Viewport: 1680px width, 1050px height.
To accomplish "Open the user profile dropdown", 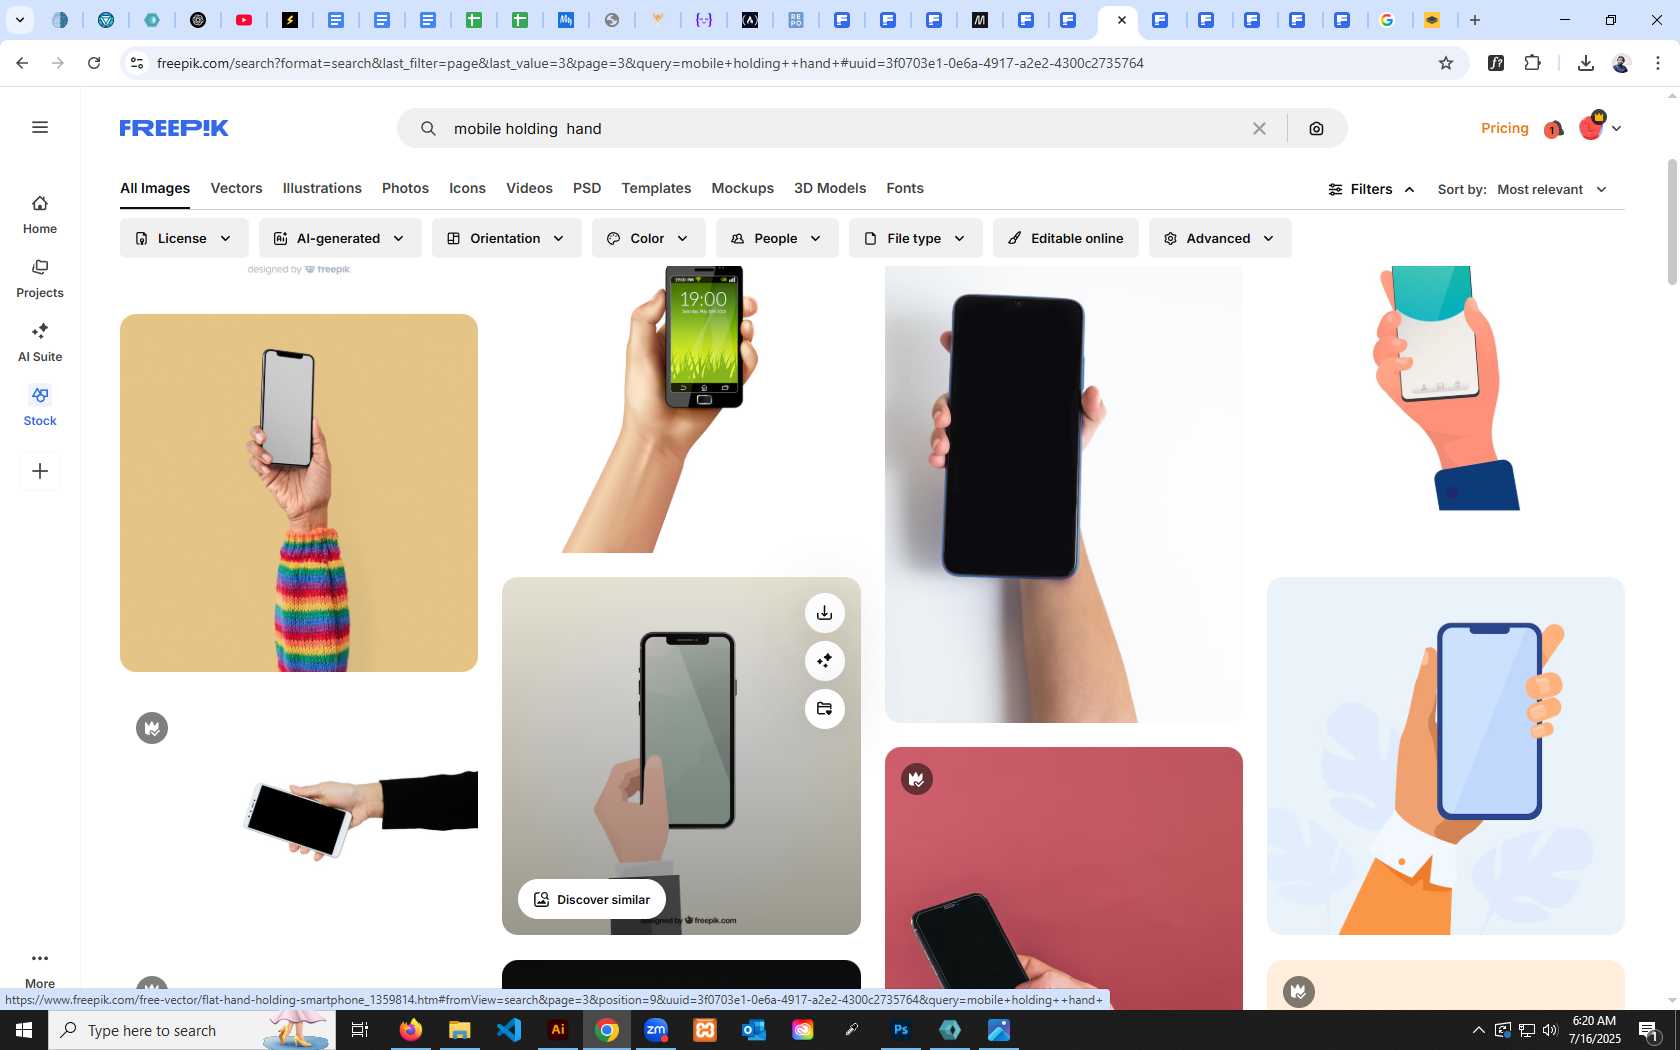I will (1600, 128).
